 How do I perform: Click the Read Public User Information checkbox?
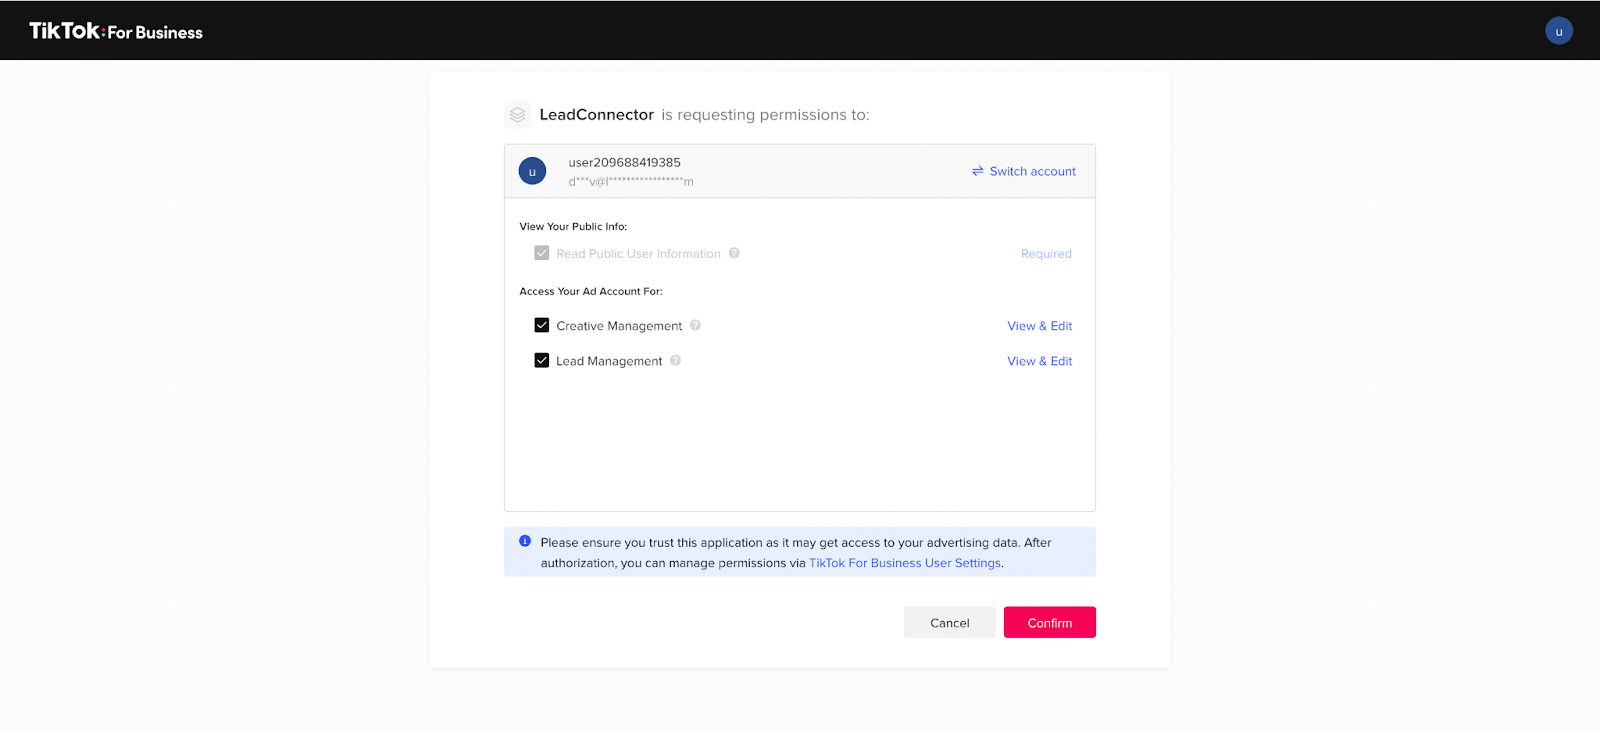(542, 253)
